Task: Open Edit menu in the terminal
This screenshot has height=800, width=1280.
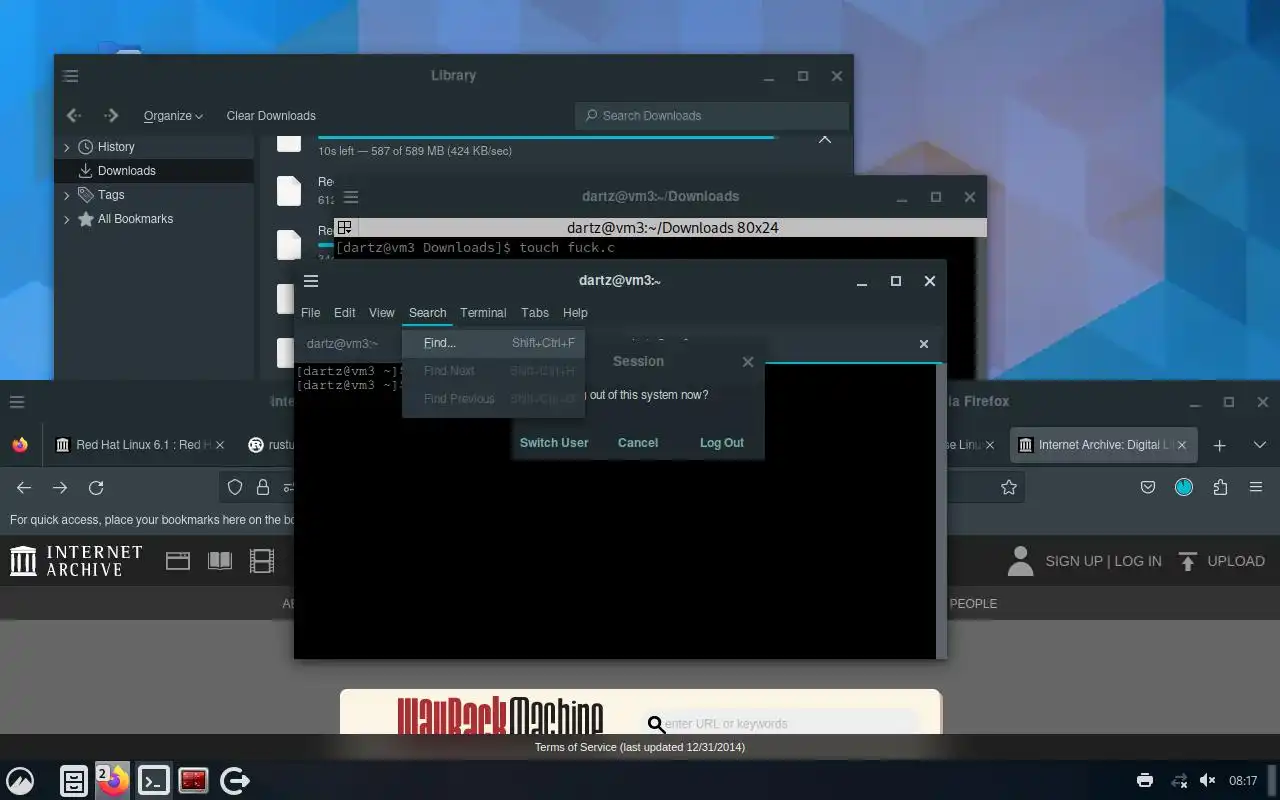Action: tap(345, 312)
